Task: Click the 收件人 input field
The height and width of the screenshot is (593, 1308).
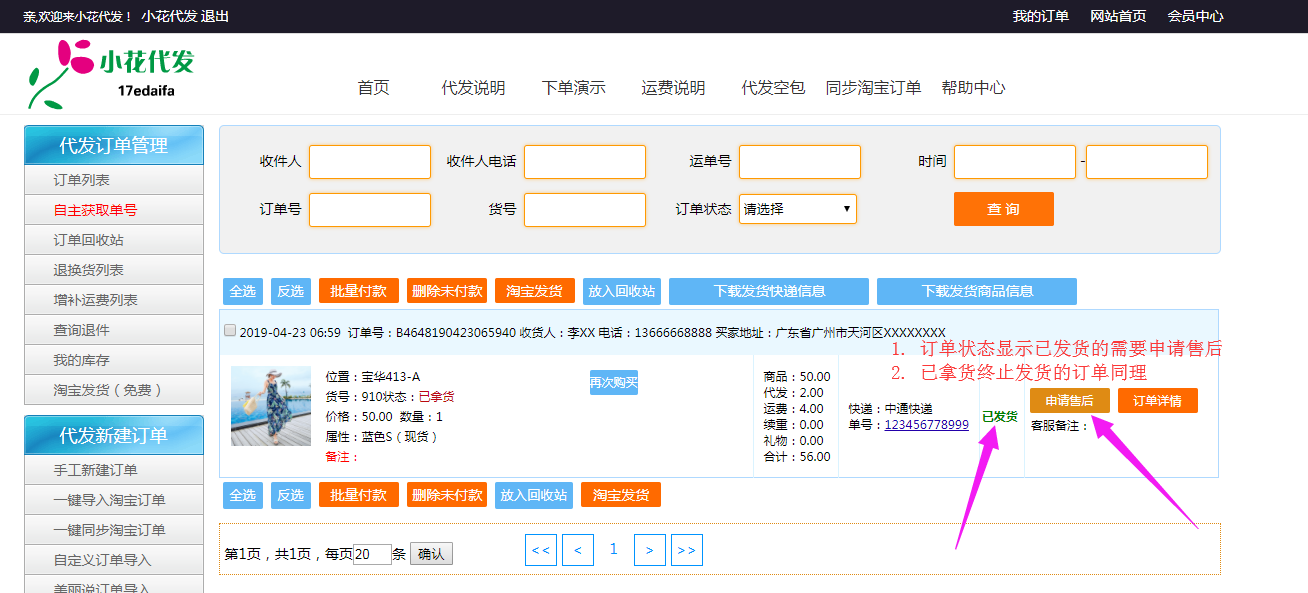Action: tap(370, 162)
